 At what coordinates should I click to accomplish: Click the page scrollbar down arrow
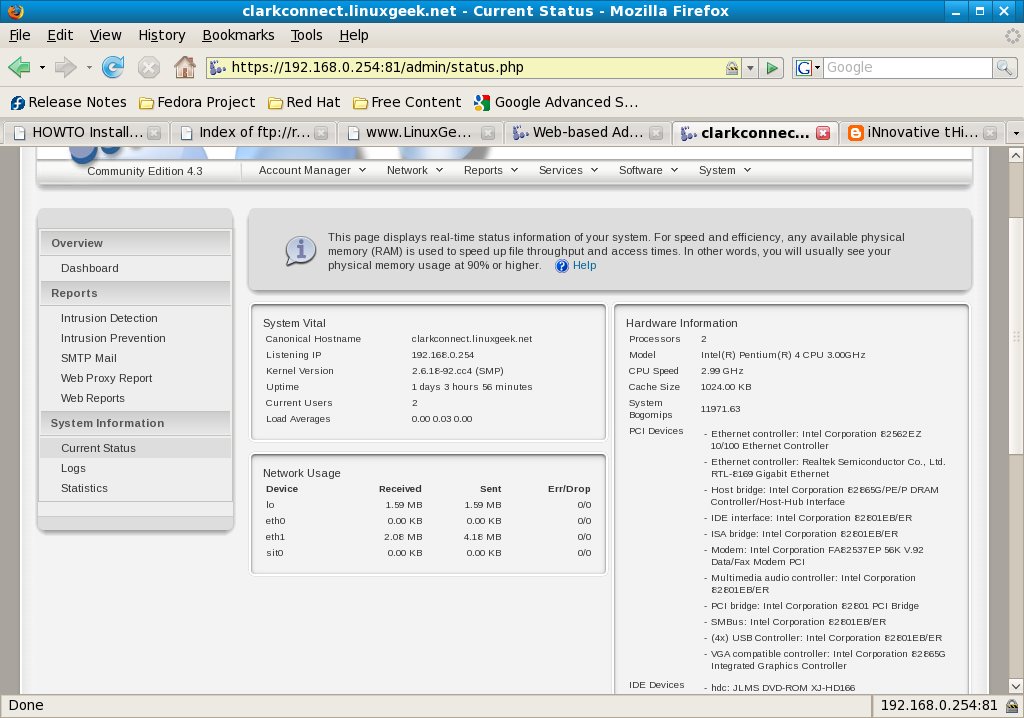click(1016, 686)
